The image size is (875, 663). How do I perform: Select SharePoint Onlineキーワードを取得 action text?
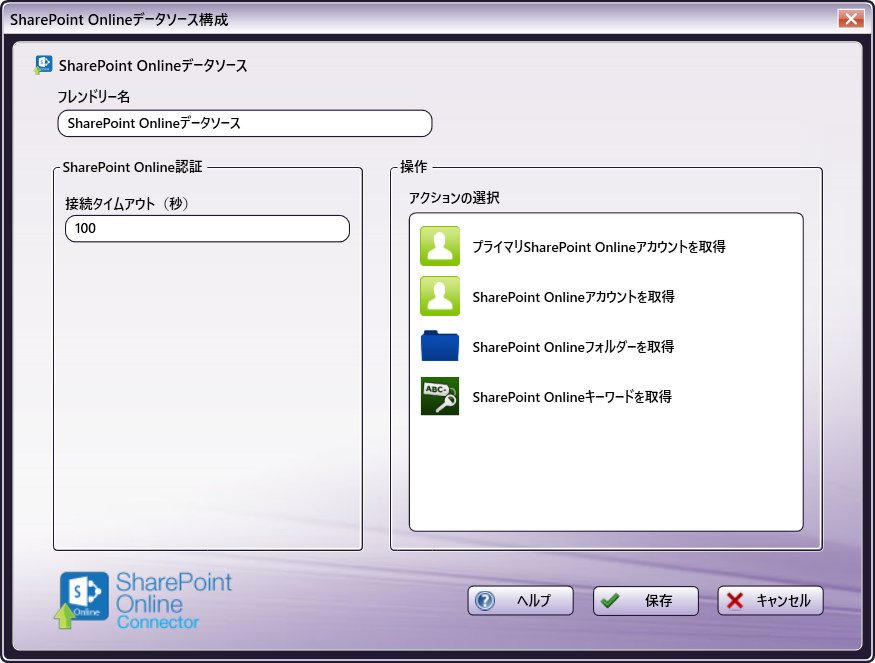(x=572, y=397)
